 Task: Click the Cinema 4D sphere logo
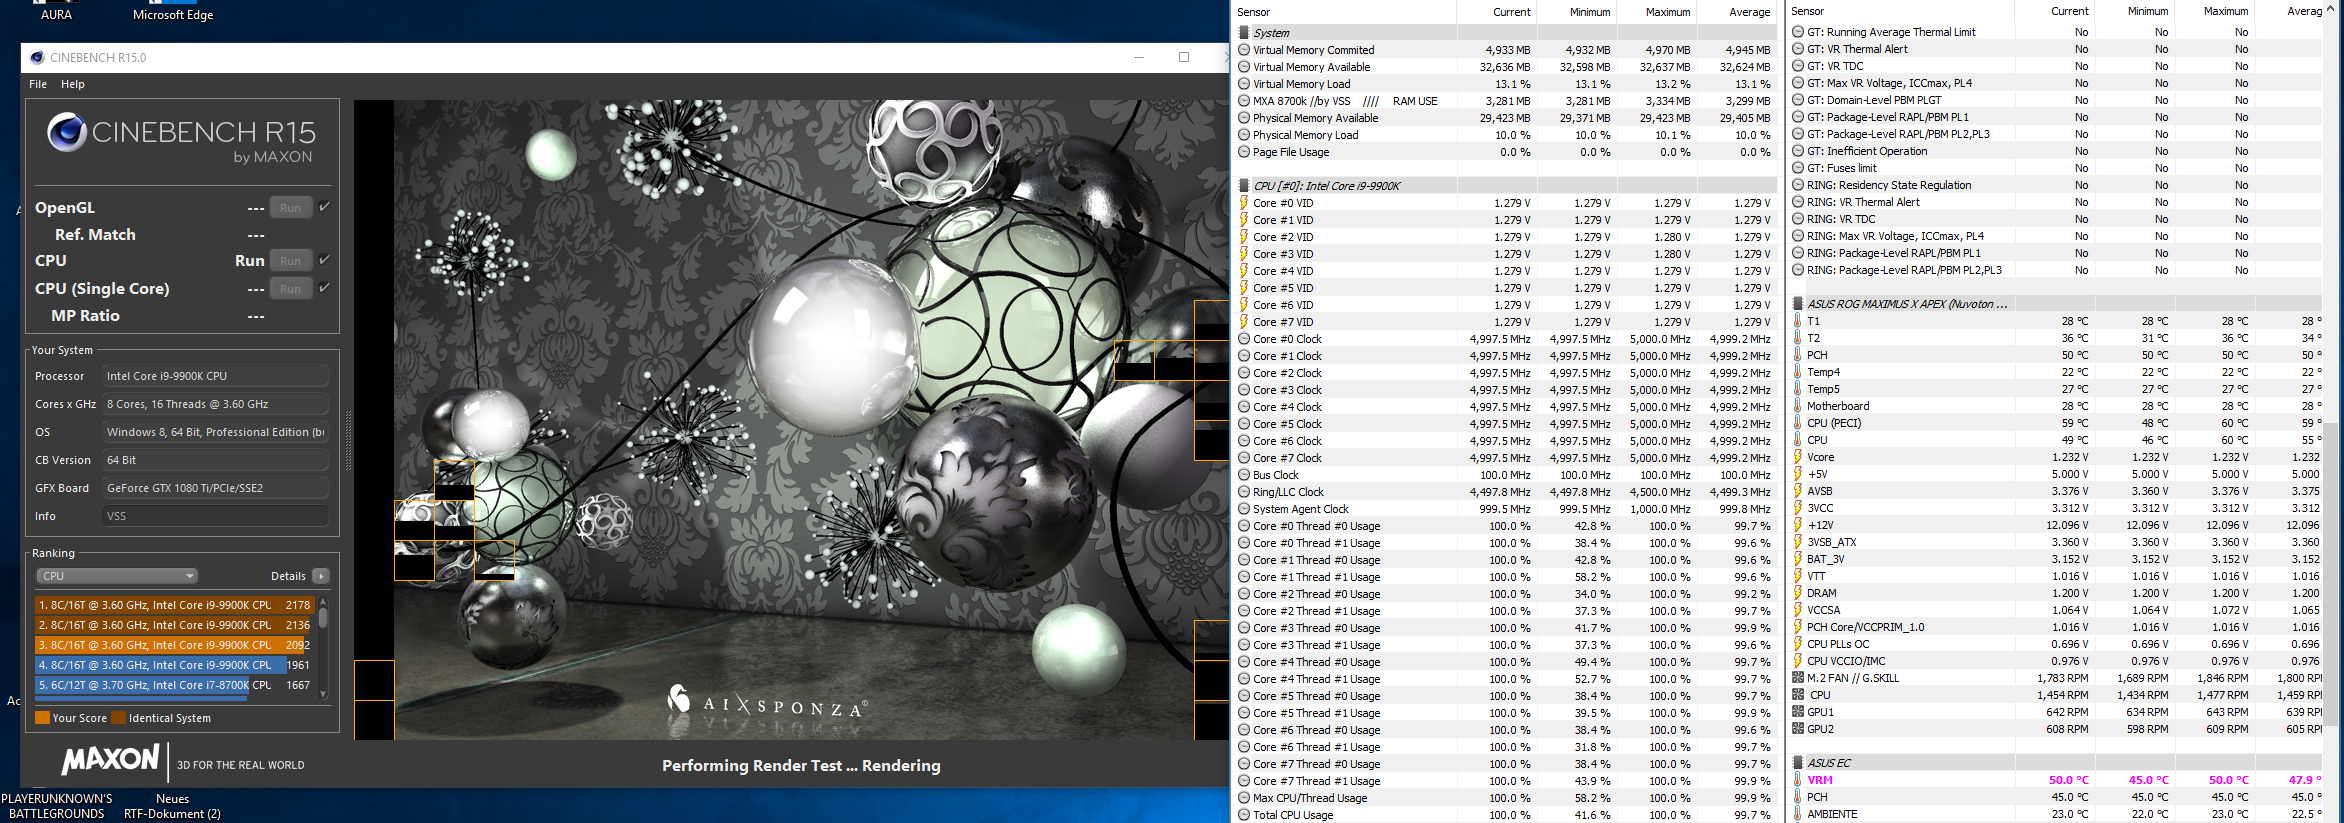[67, 132]
